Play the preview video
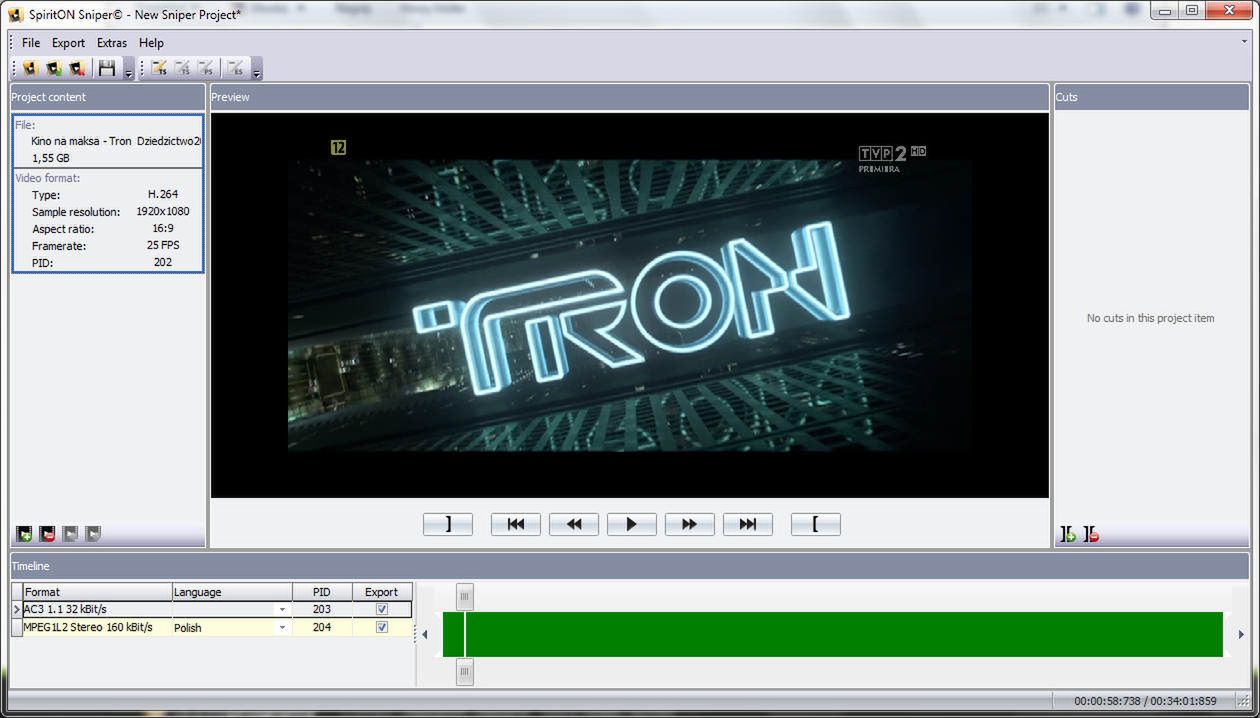 (632, 524)
